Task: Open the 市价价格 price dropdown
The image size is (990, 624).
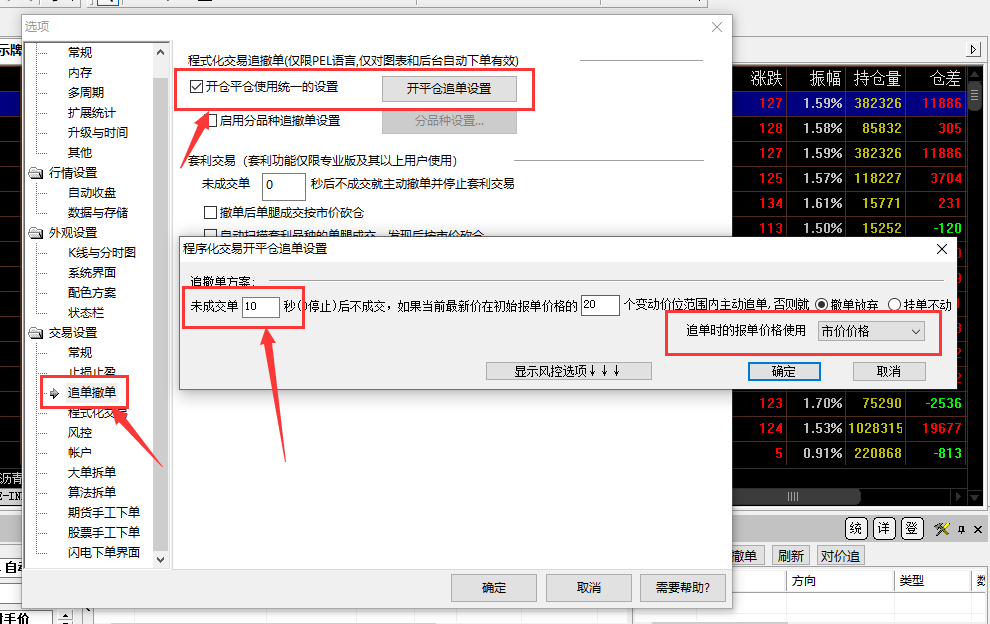Action: tap(871, 331)
